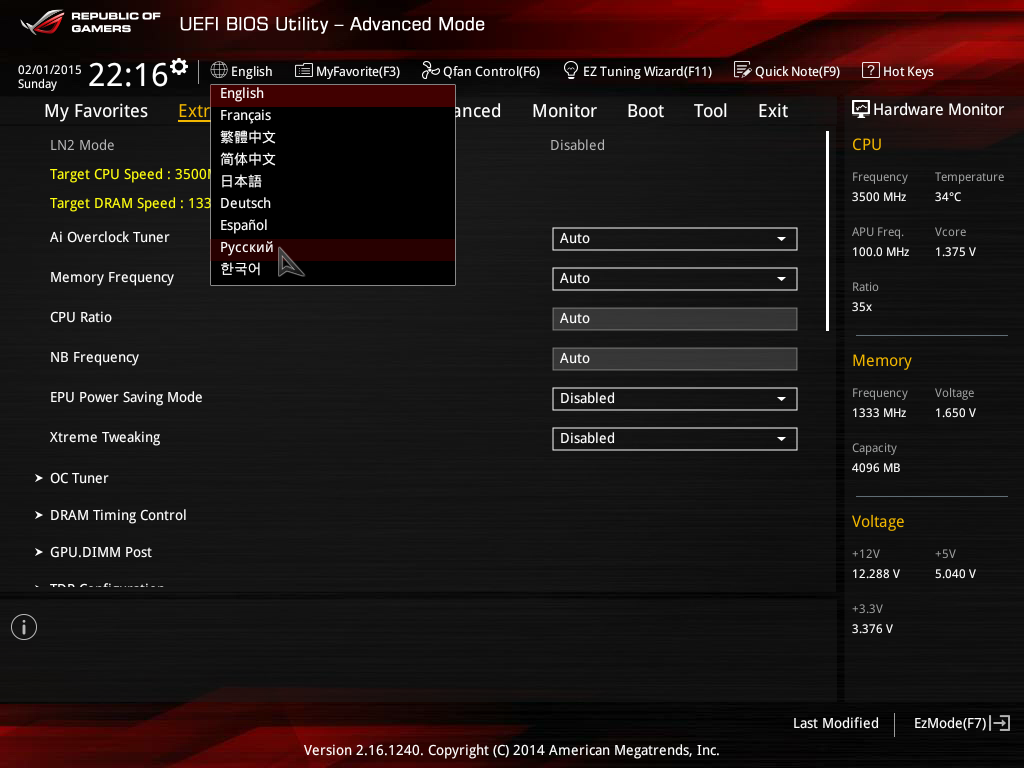
Task: Click the Target CPU Speed text
Action: pyautogui.click(x=130, y=174)
